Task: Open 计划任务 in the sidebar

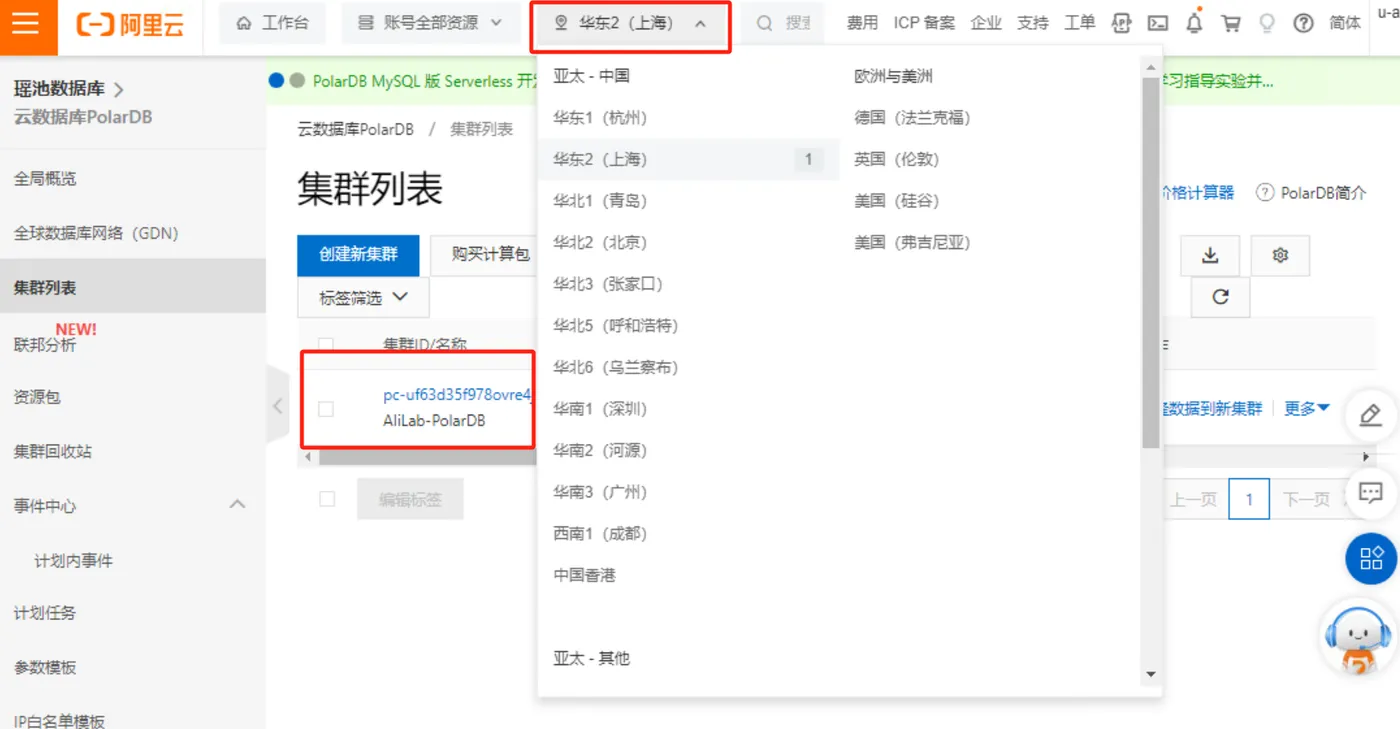Action: (x=45, y=613)
